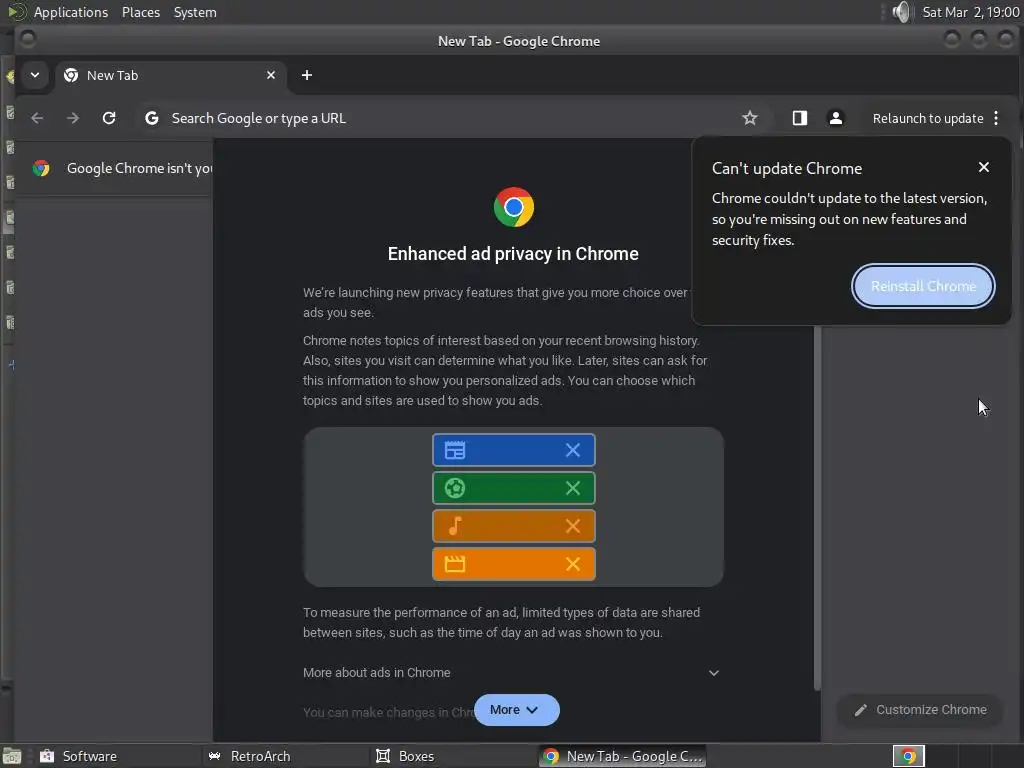
Task: Expand More about ads in Chrome
Action: pos(513,673)
